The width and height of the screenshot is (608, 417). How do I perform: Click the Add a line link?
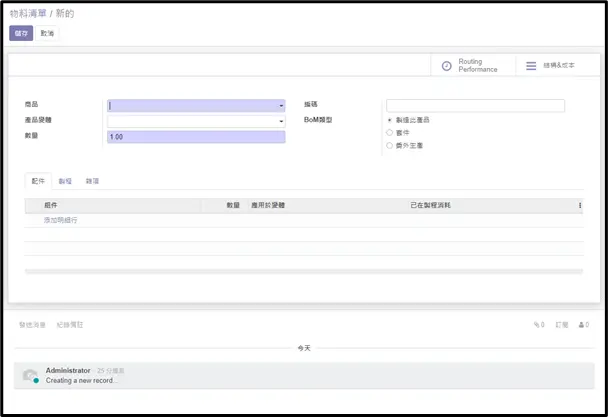60,220
